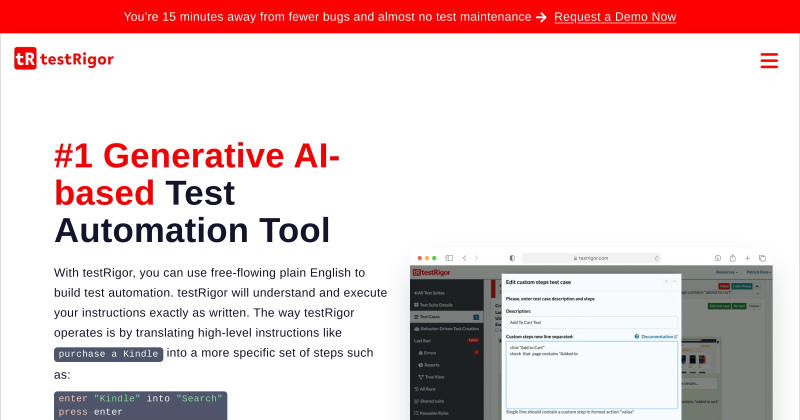Viewport: 800px width, 420px height.
Task: Click the new tab plus icon in screenshot
Action: [747, 258]
